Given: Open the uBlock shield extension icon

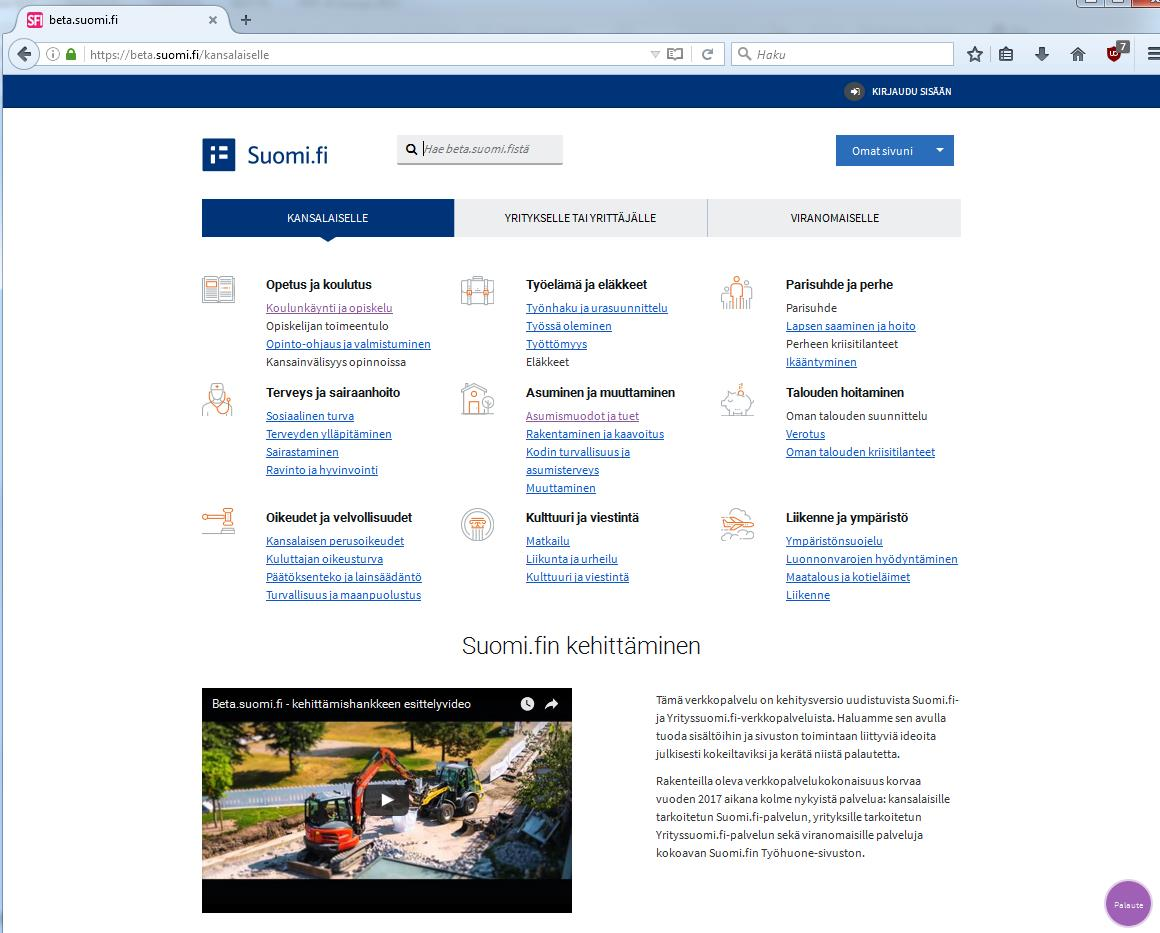Looking at the screenshot, I should point(1116,53).
